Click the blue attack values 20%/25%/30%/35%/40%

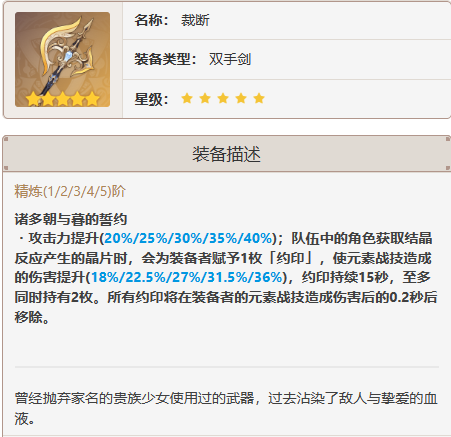(x=188, y=238)
